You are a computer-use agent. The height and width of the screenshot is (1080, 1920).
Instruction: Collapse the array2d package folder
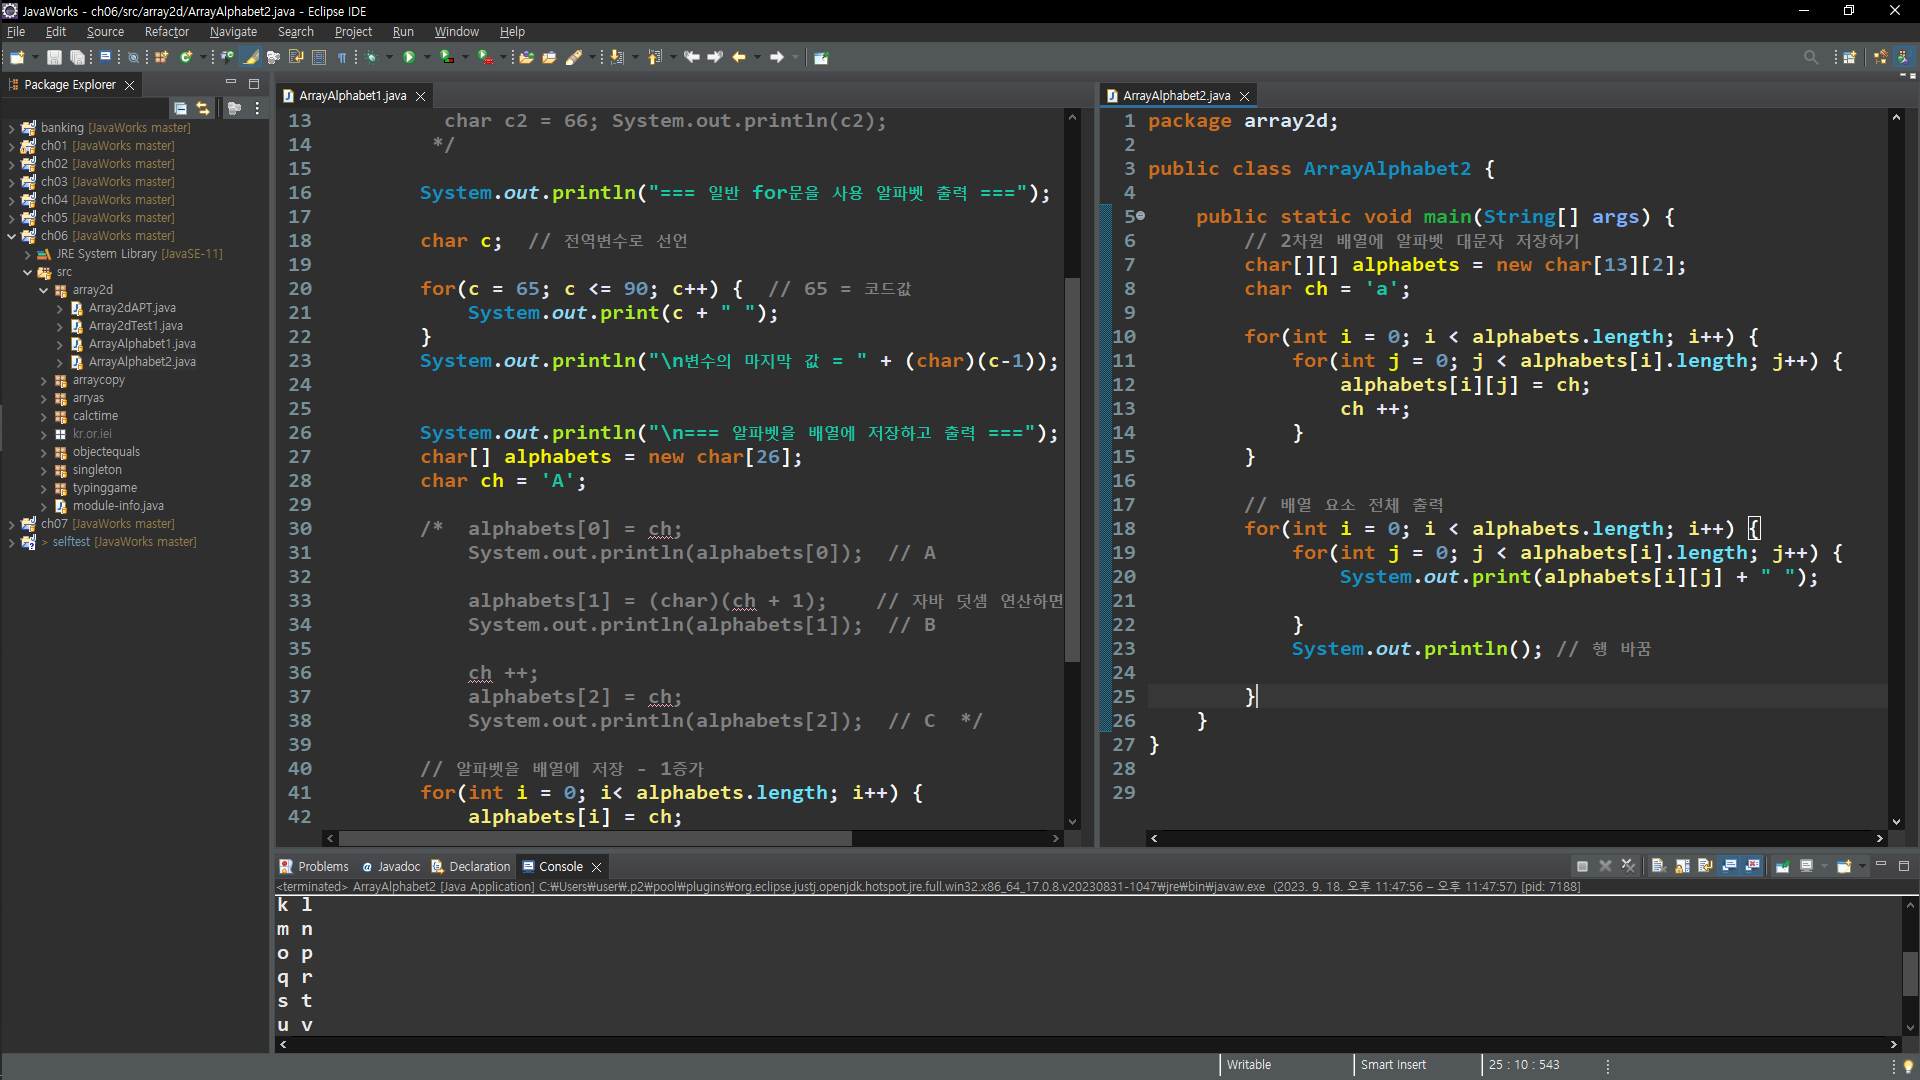click(x=44, y=290)
